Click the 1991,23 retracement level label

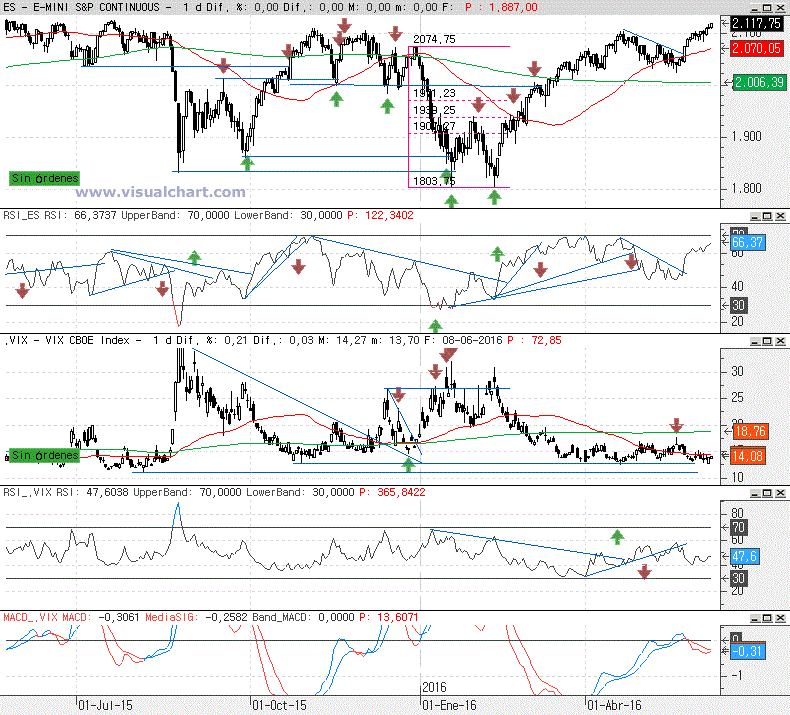(434, 93)
